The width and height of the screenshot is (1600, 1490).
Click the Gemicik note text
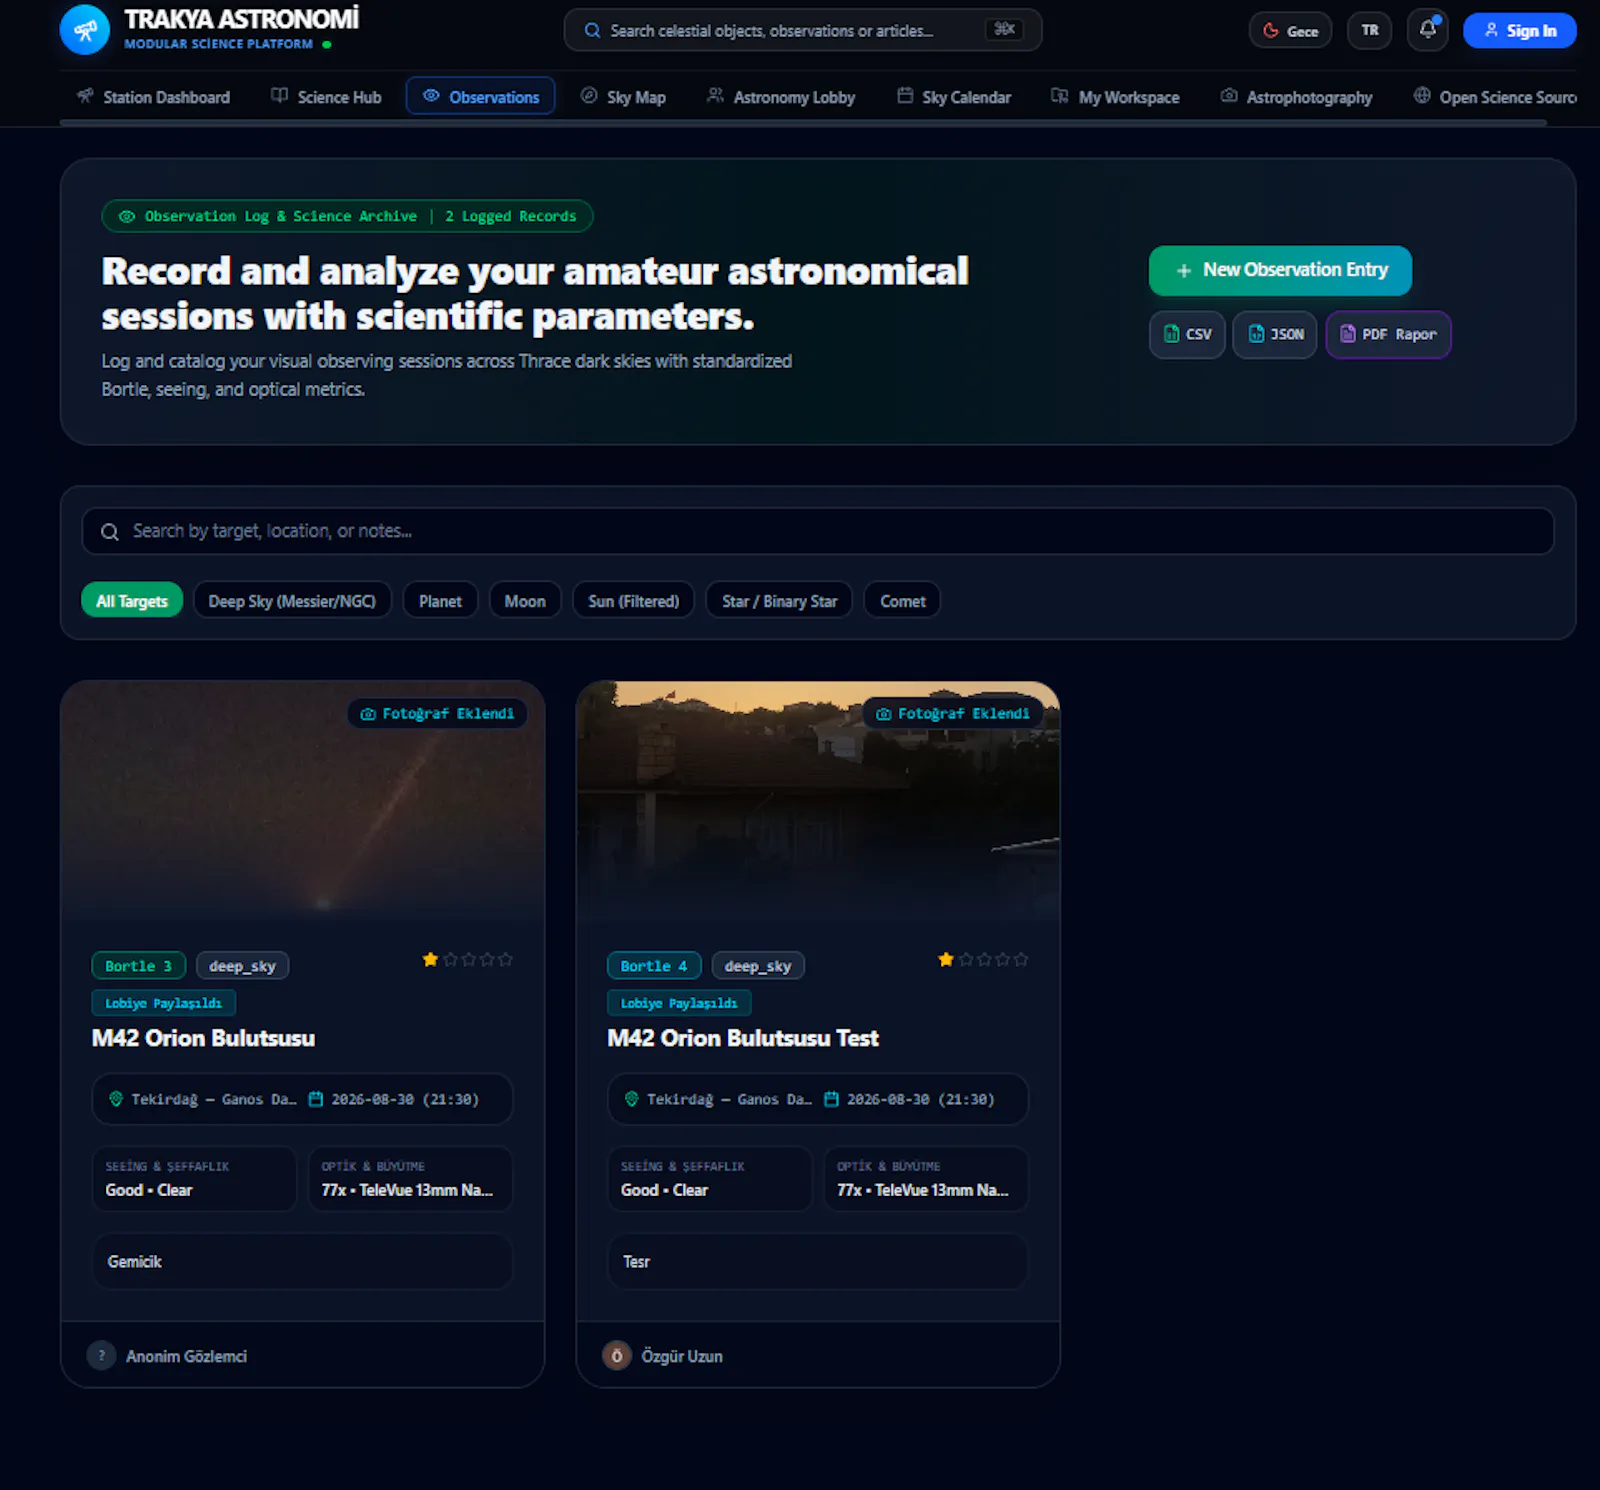[134, 1262]
